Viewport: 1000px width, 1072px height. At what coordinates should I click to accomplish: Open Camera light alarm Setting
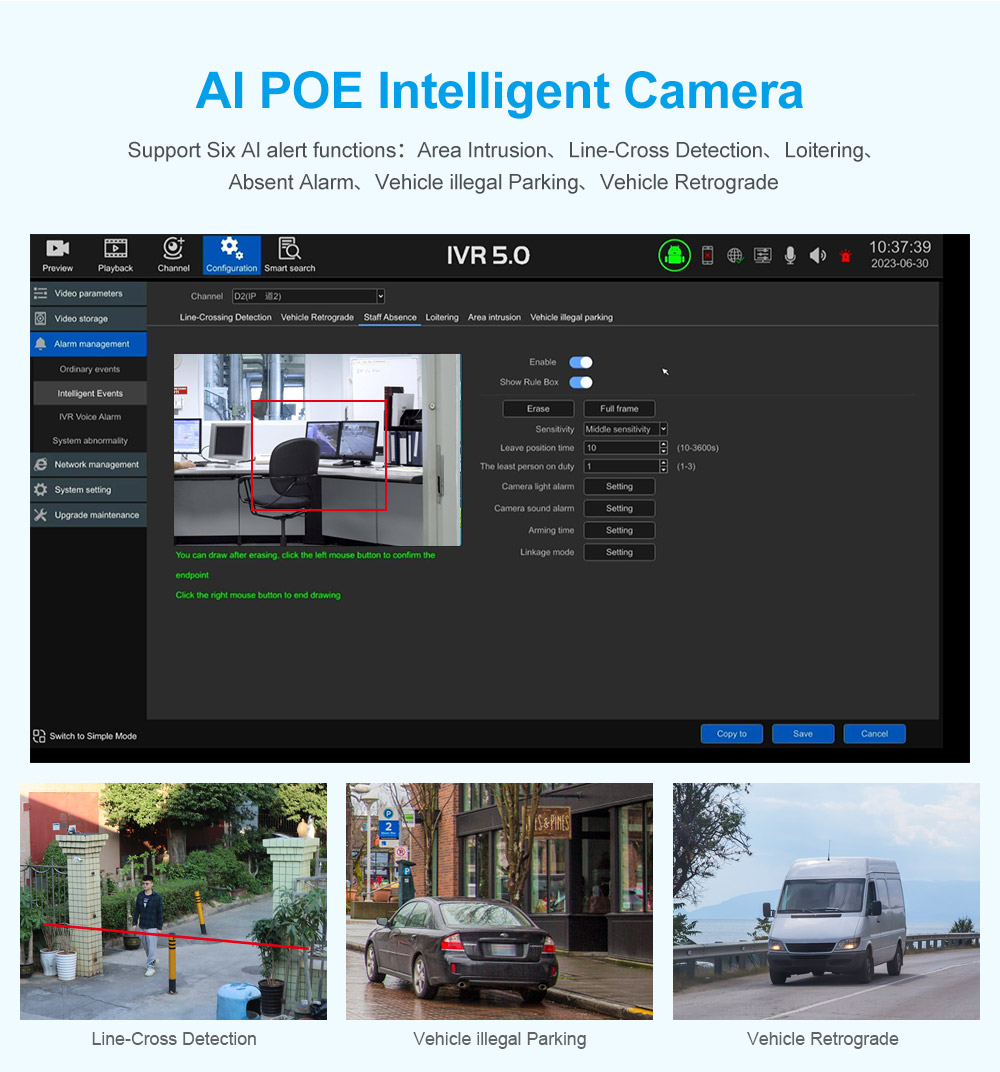tap(619, 486)
